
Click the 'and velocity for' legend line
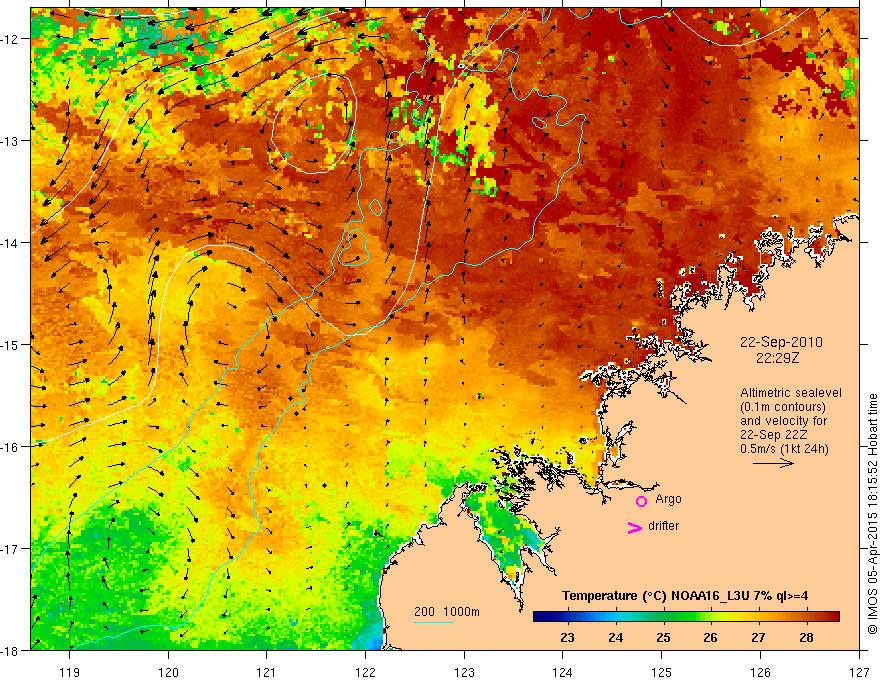coord(783,421)
